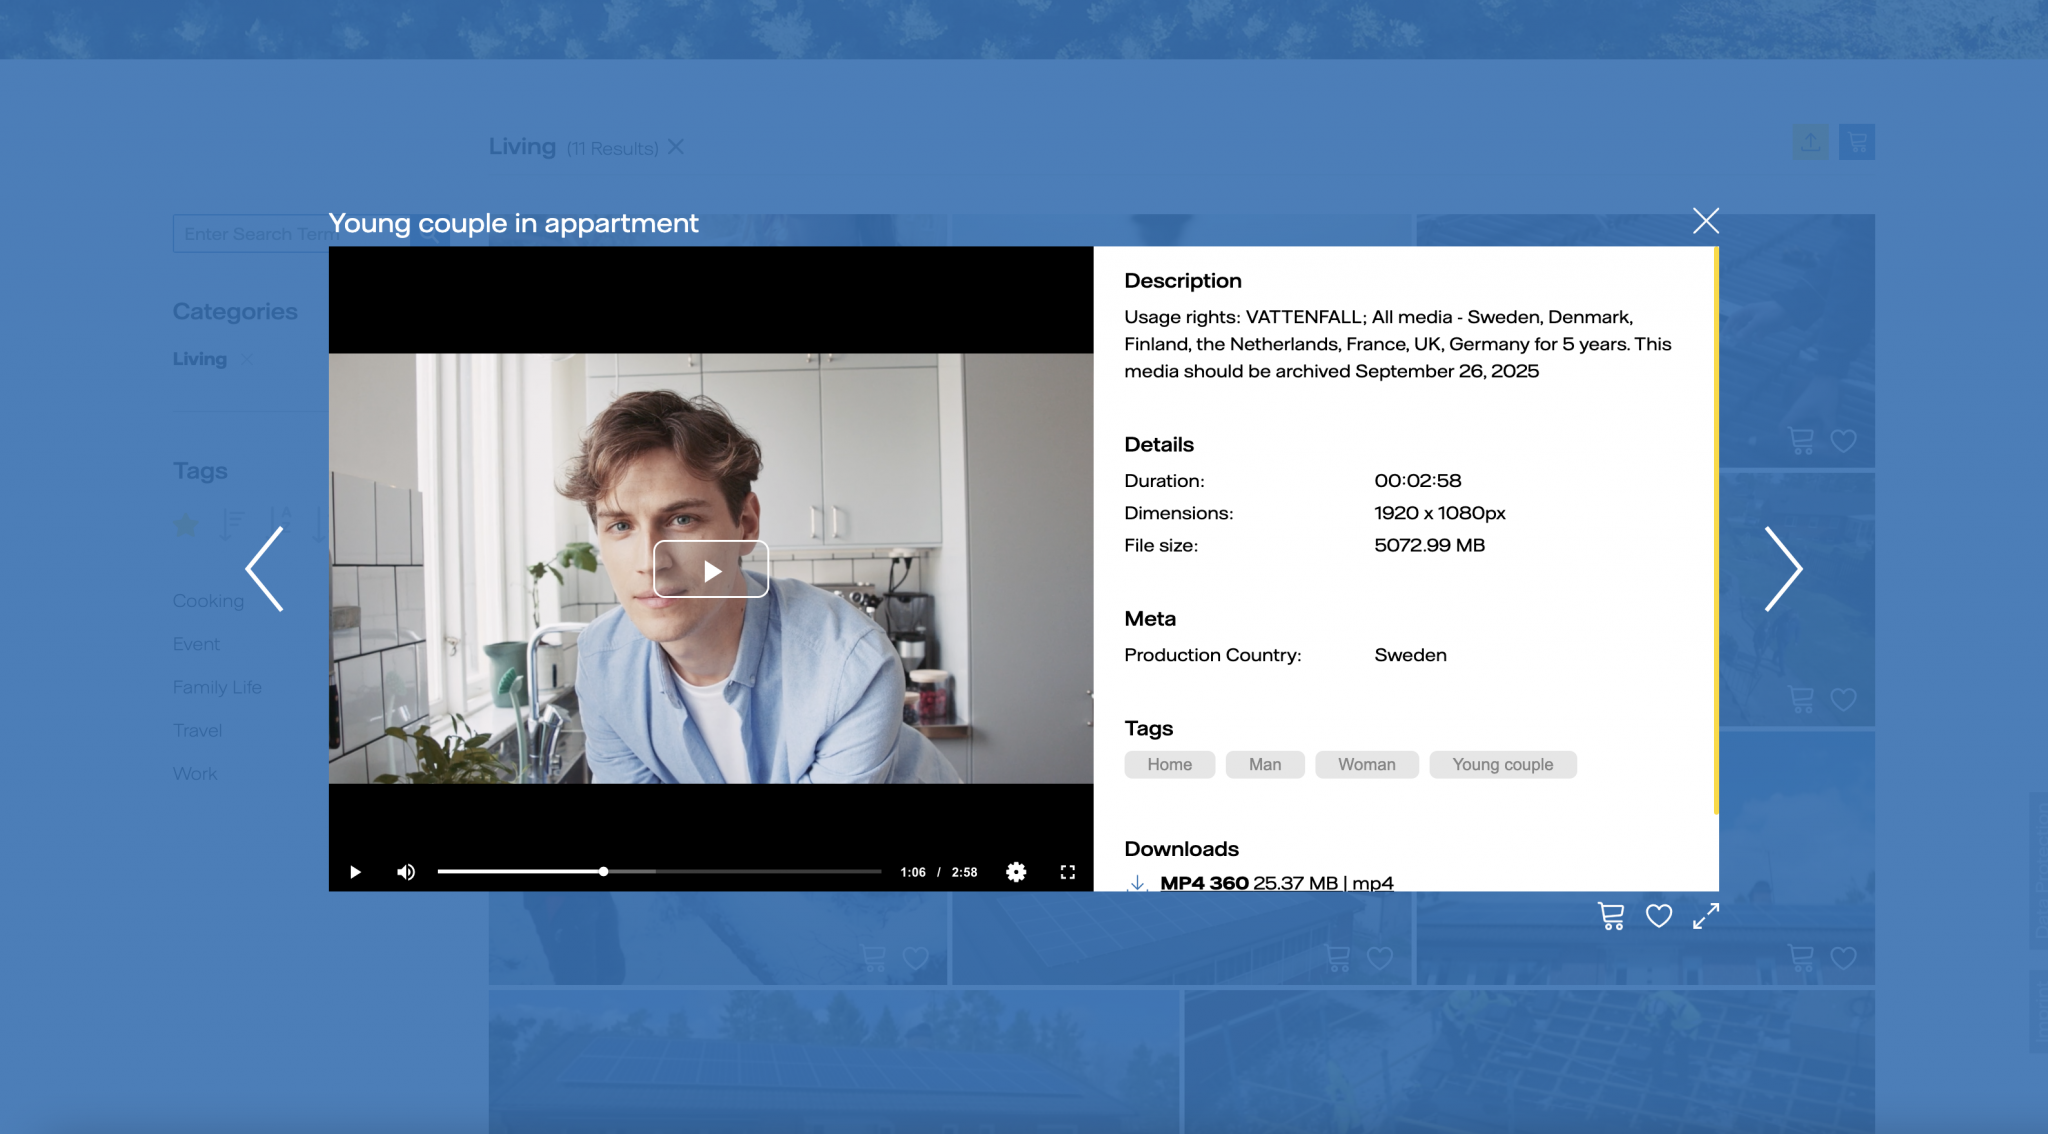Select the Home tag
The image size is (2048, 1134).
coord(1169,765)
